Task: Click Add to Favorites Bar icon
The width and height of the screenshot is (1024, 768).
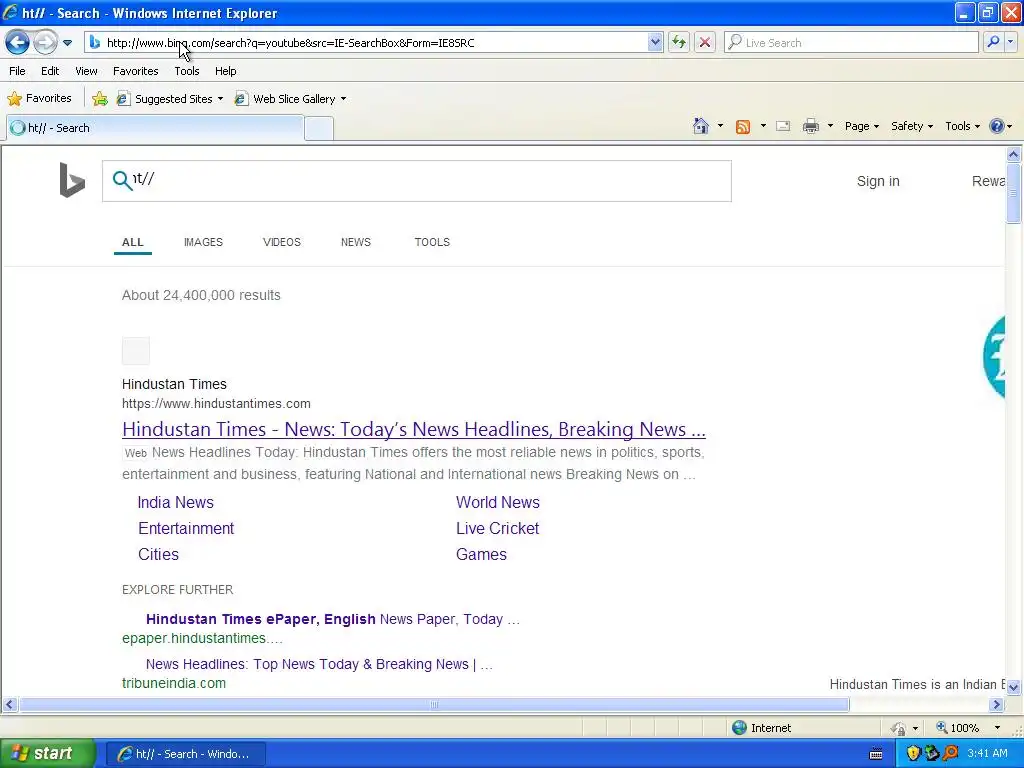Action: pyautogui.click(x=100, y=99)
